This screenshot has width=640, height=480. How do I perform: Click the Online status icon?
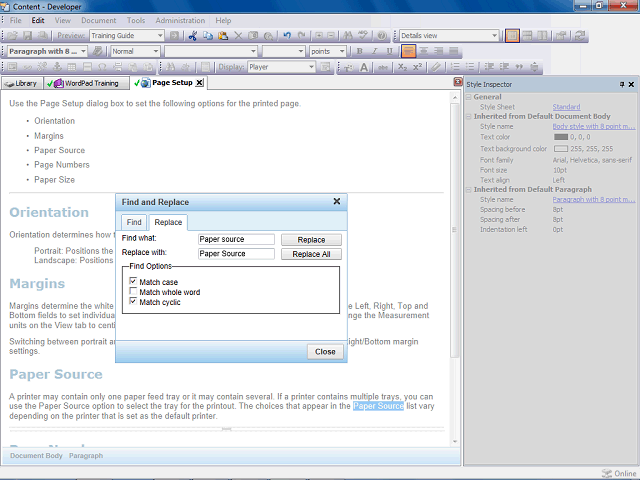coord(607,473)
